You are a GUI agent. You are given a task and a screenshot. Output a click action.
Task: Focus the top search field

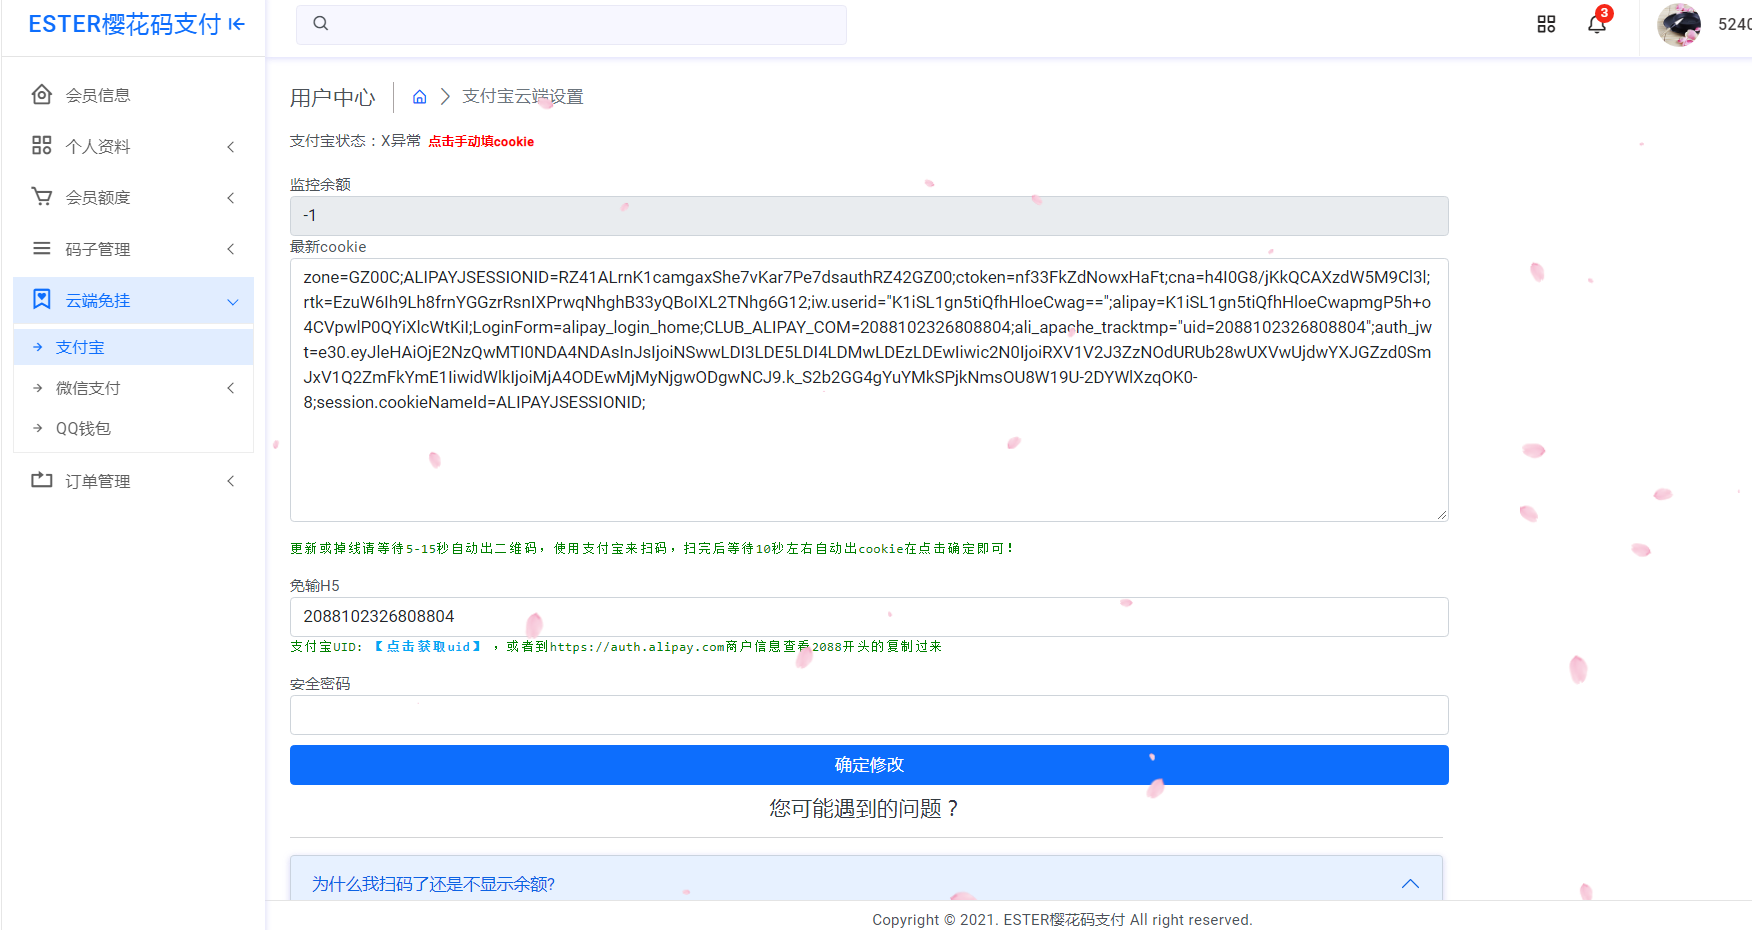(x=571, y=25)
